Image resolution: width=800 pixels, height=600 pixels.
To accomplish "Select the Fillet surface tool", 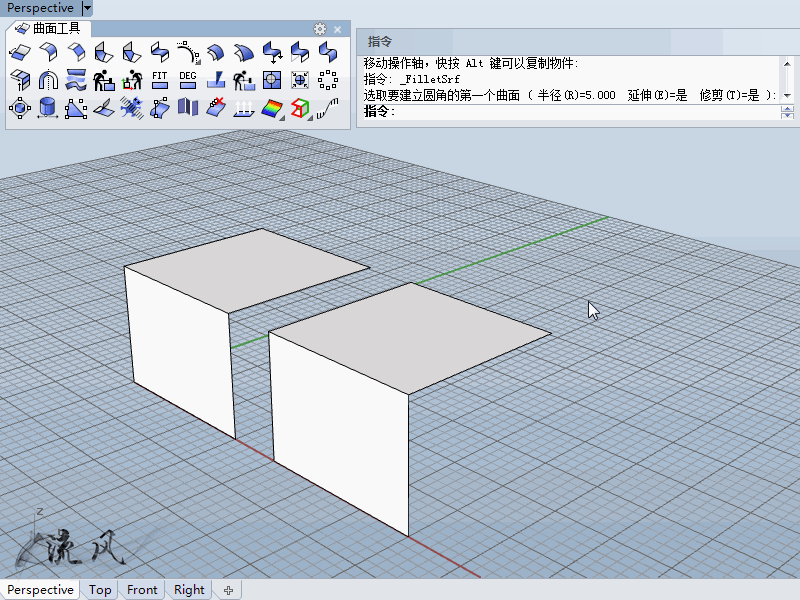I will pyautogui.click(x=48, y=52).
